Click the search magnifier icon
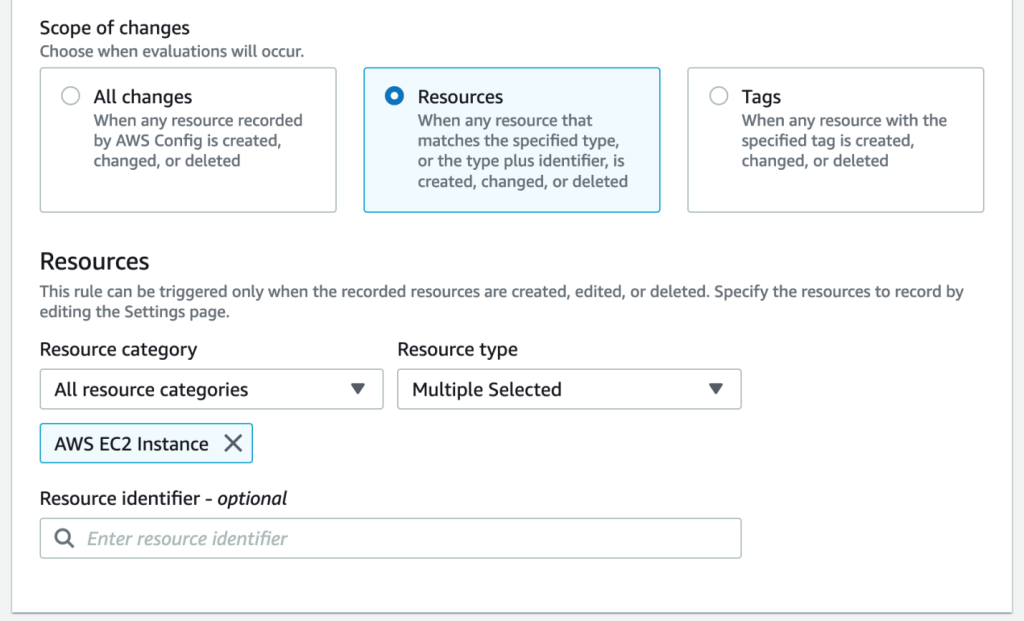Viewport: 1024px width, 621px height. 63,538
